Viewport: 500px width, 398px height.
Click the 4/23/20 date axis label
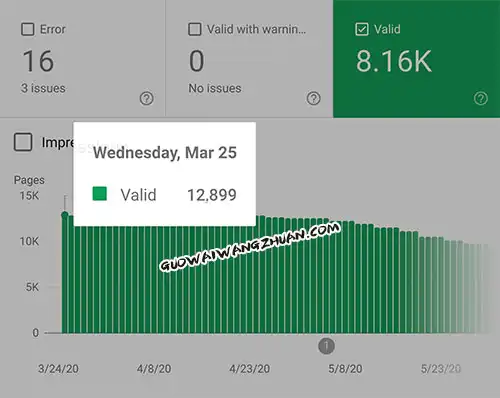pyautogui.click(x=249, y=369)
